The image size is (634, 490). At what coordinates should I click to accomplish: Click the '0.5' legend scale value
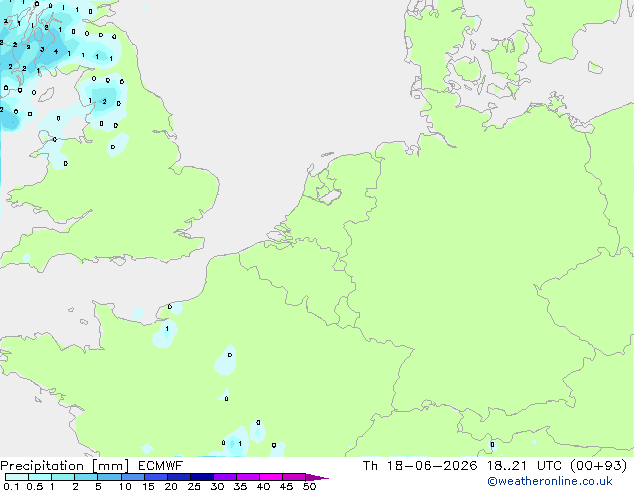click(34, 486)
